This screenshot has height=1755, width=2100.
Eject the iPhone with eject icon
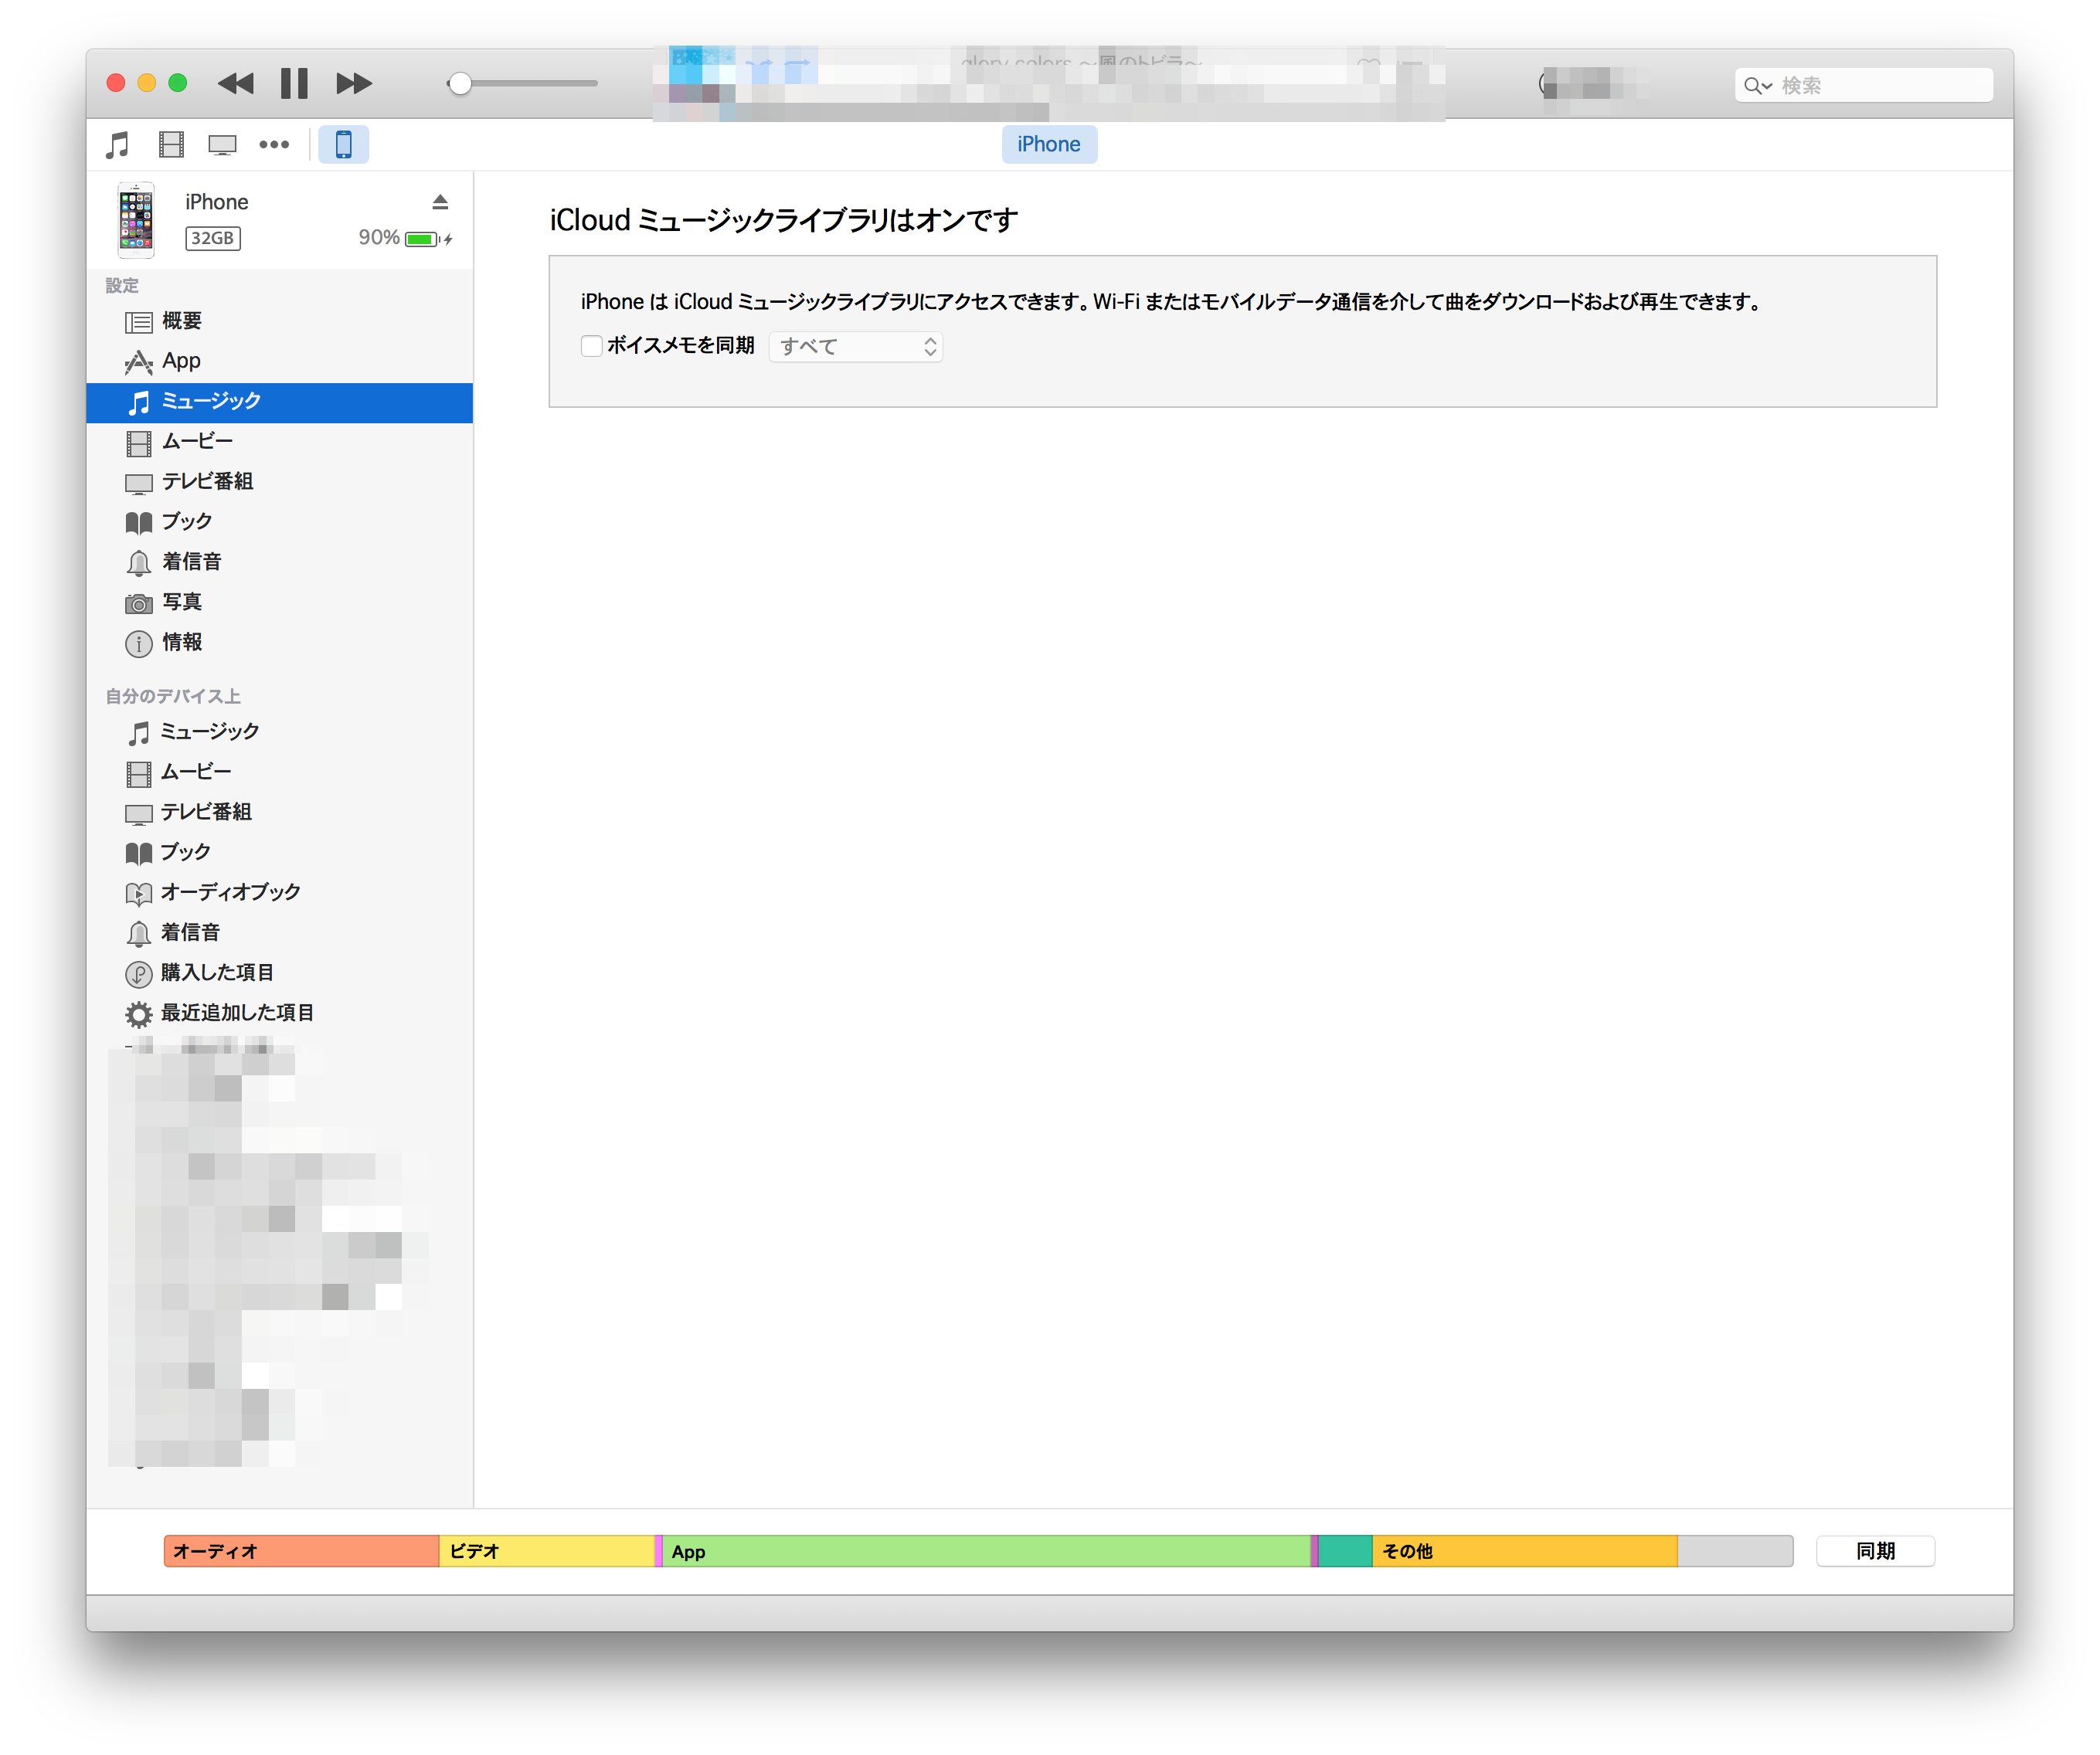440,202
